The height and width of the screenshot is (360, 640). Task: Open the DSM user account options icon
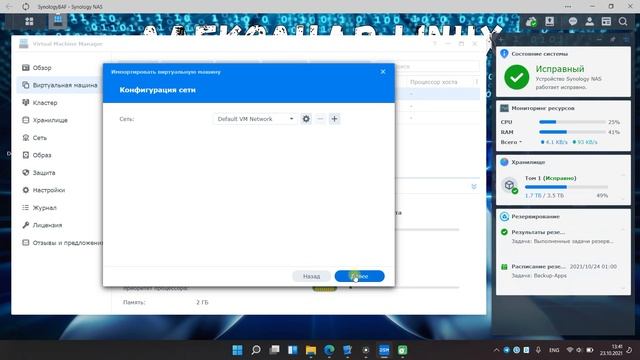point(589,22)
